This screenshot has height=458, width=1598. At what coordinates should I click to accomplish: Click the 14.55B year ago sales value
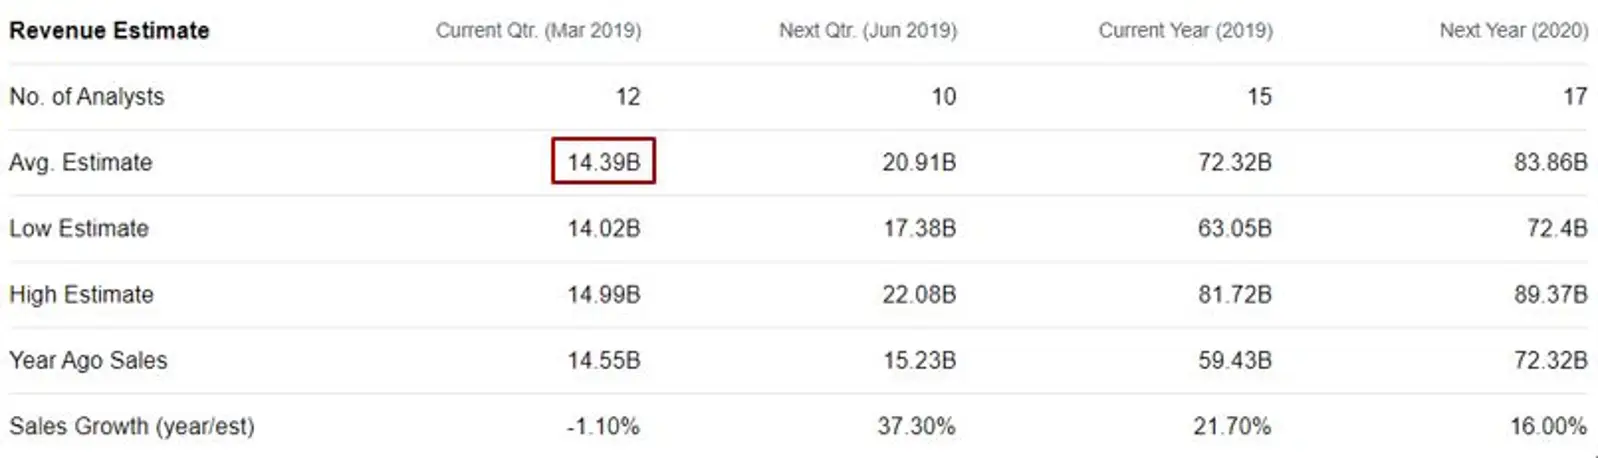tap(604, 360)
